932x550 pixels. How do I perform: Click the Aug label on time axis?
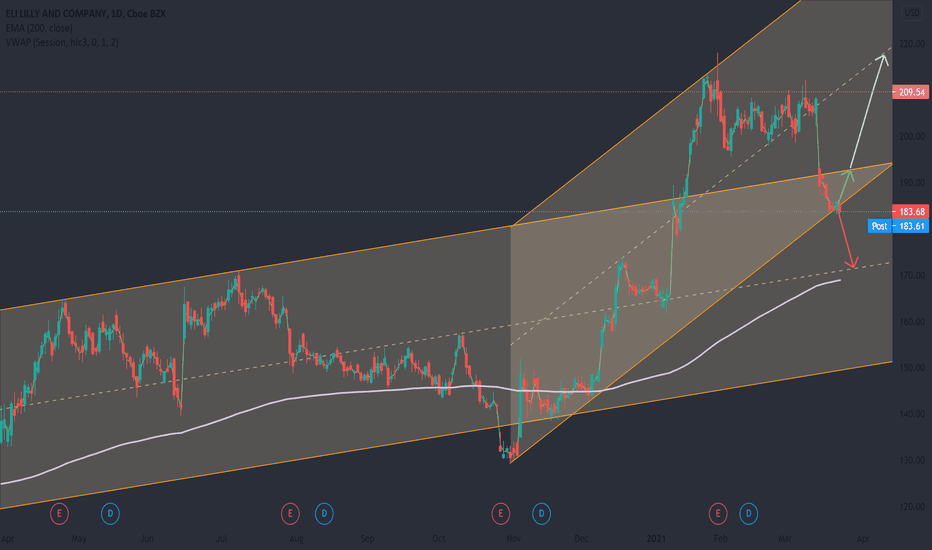click(x=295, y=539)
